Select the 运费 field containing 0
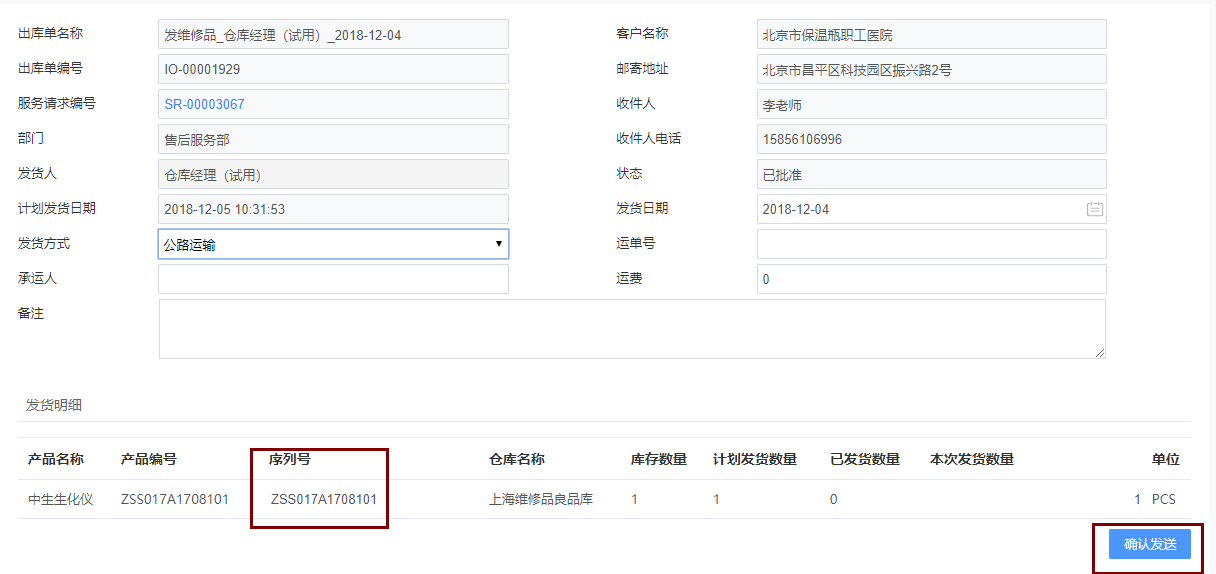Viewport: 1216px width, 574px height. click(931, 279)
